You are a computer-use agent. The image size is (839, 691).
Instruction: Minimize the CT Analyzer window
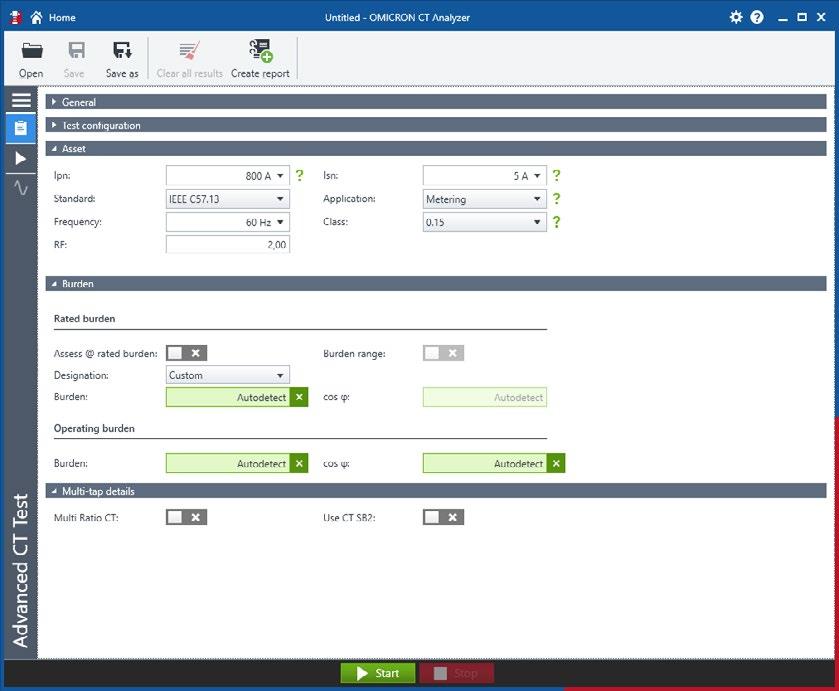pyautogui.click(x=783, y=18)
